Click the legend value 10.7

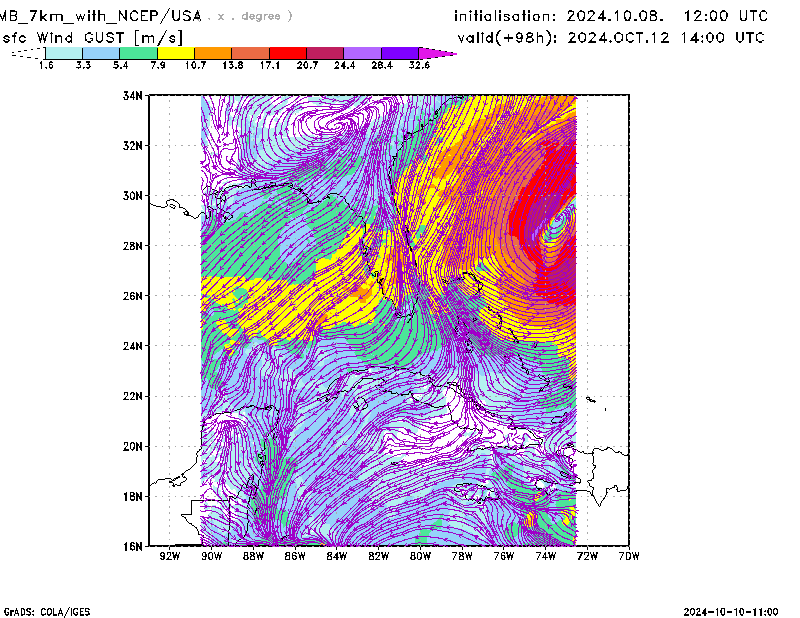pyautogui.click(x=195, y=65)
